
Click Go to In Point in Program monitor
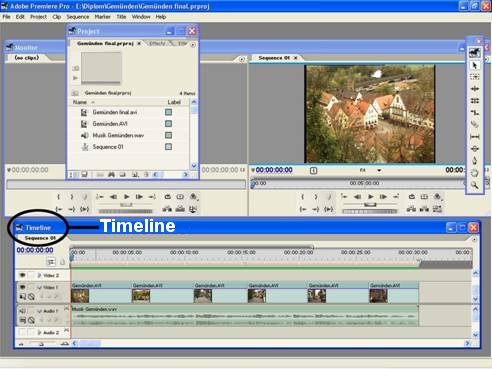pos(303,209)
